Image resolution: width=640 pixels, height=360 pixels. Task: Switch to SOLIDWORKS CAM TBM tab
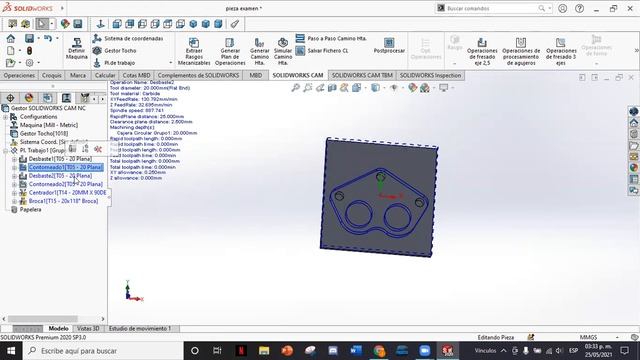pyautogui.click(x=362, y=76)
